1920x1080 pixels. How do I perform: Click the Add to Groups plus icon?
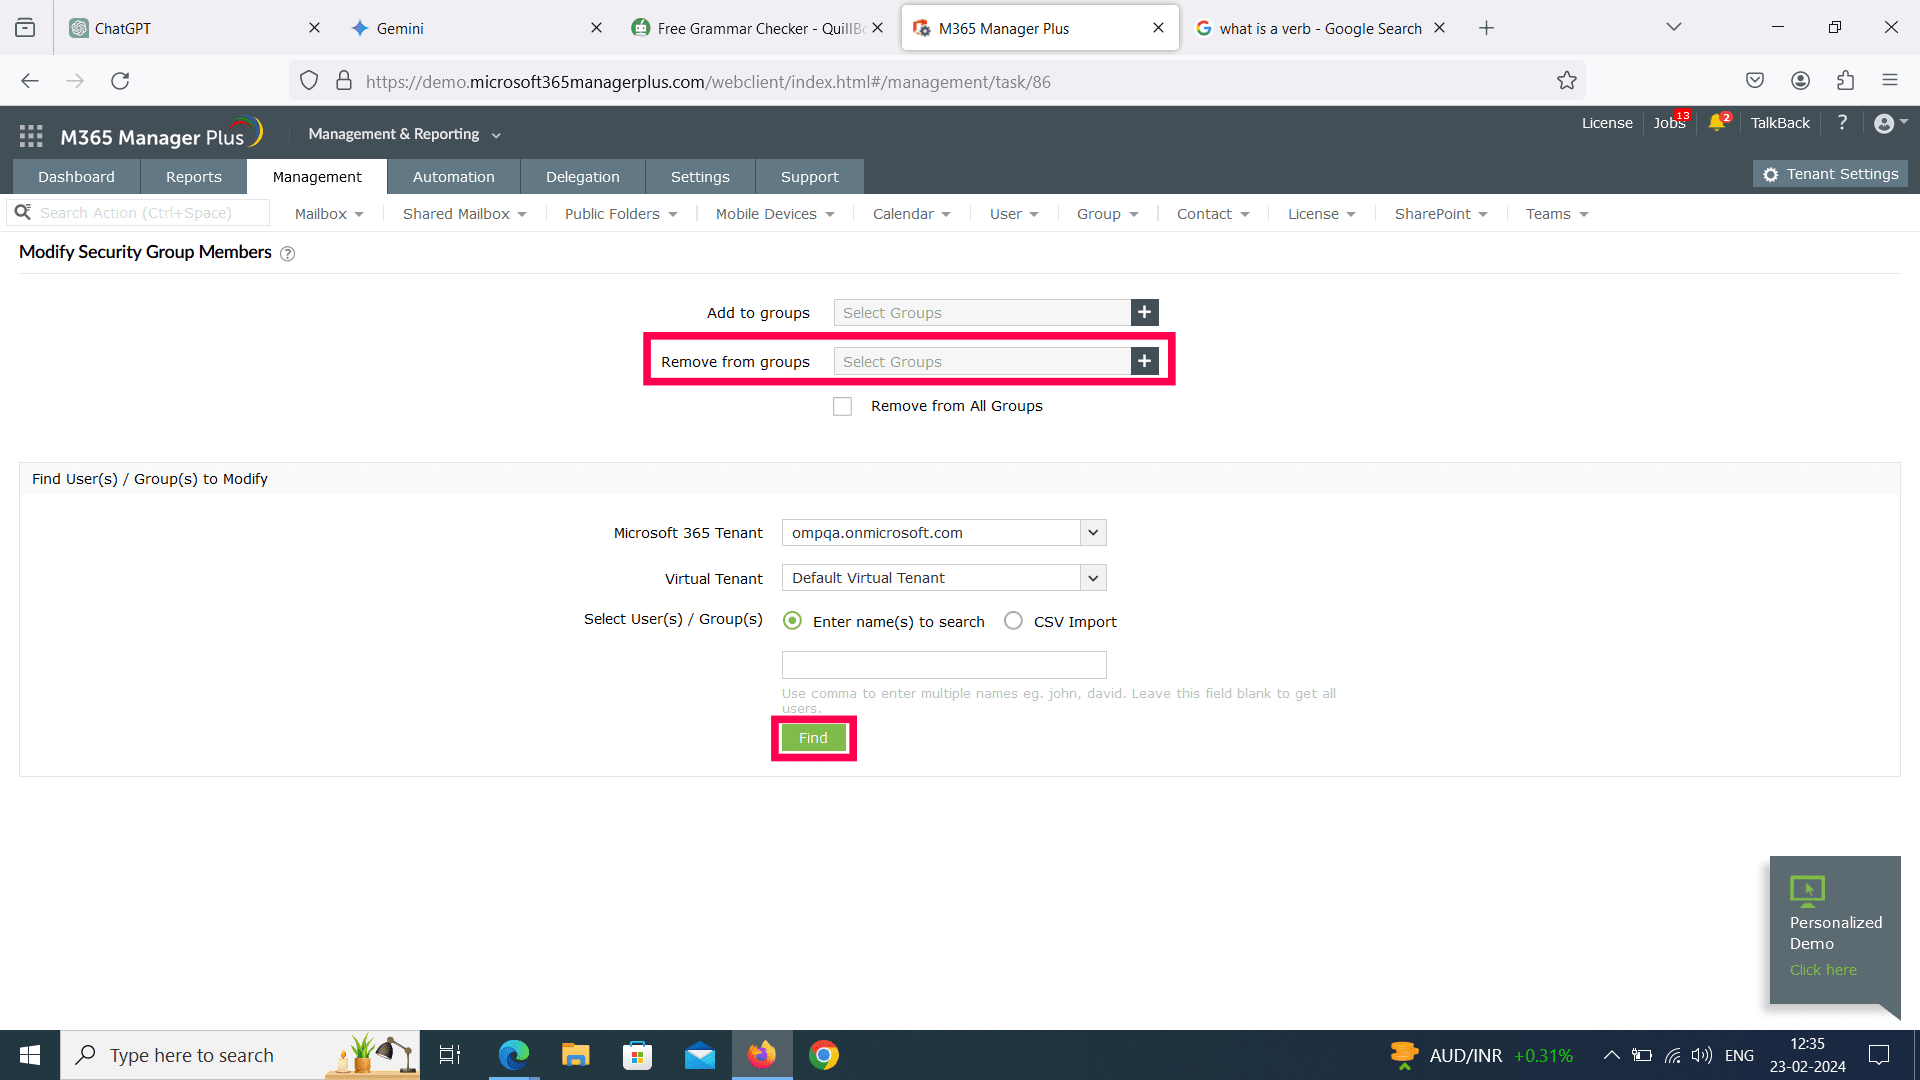pyautogui.click(x=1143, y=313)
